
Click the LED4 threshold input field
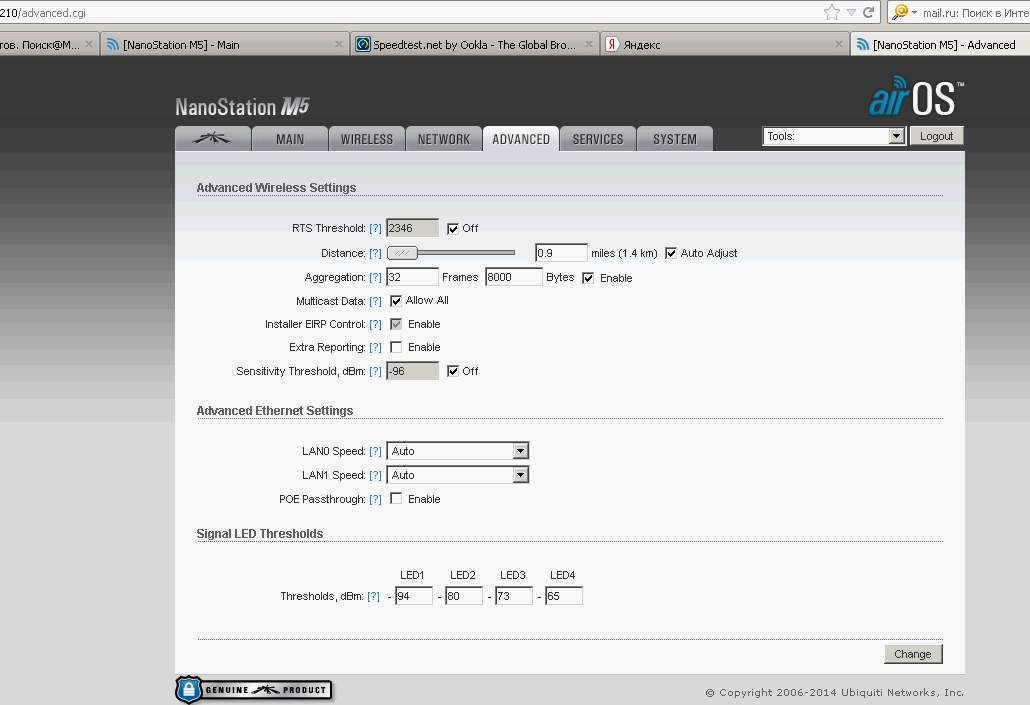point(564,596)
